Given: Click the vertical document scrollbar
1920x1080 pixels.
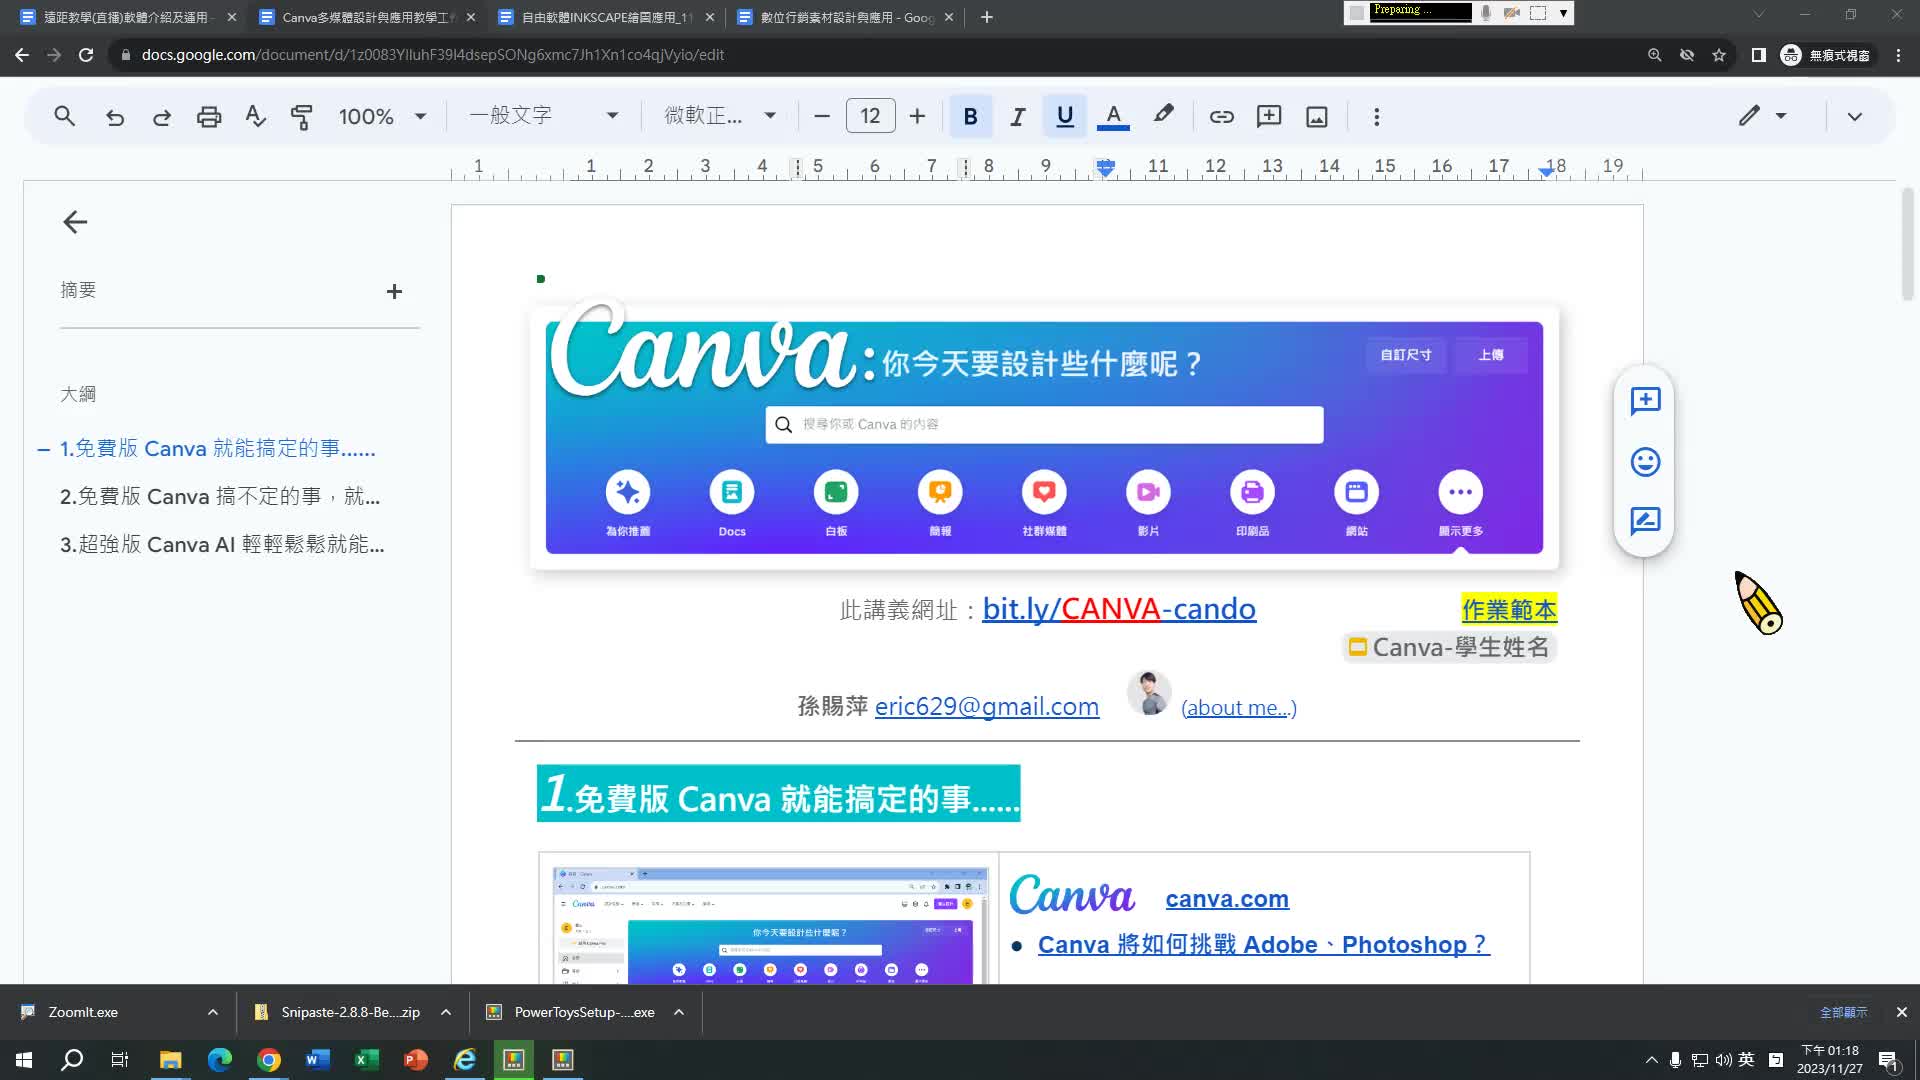Looking at the screenshot, I should pos(1907,243).
